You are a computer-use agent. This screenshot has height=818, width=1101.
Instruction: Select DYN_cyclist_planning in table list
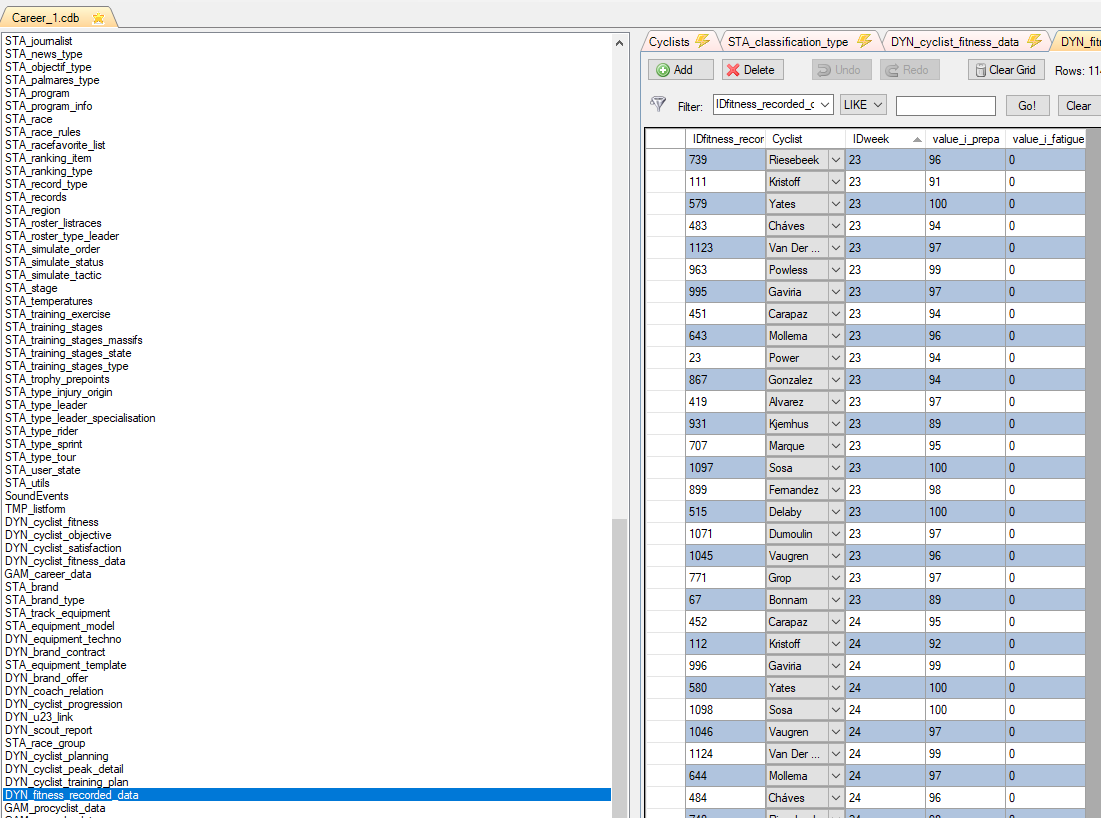[x=57, y=756]
